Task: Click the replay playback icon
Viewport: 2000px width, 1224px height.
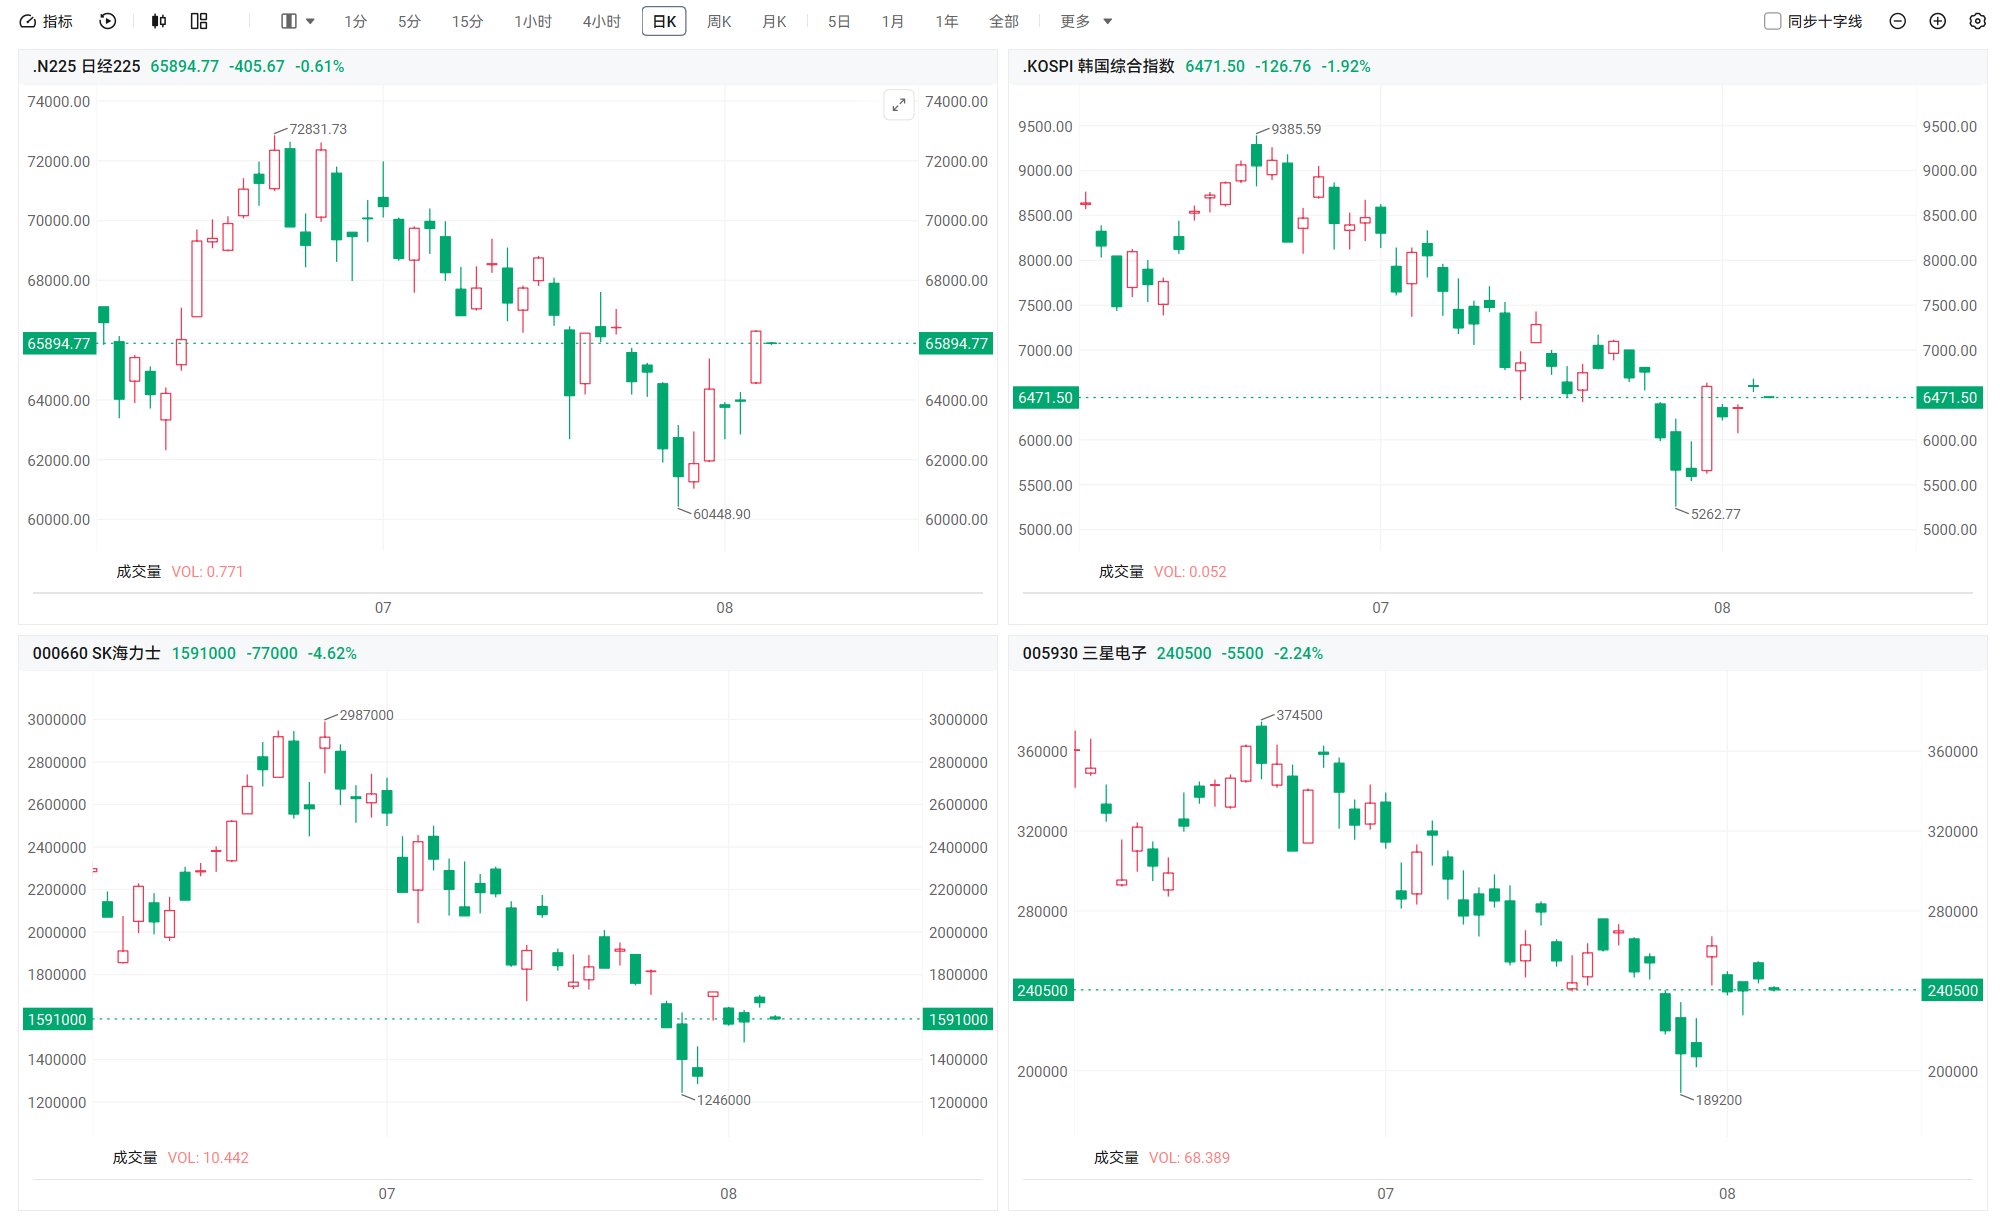Action: pos(108,21)
